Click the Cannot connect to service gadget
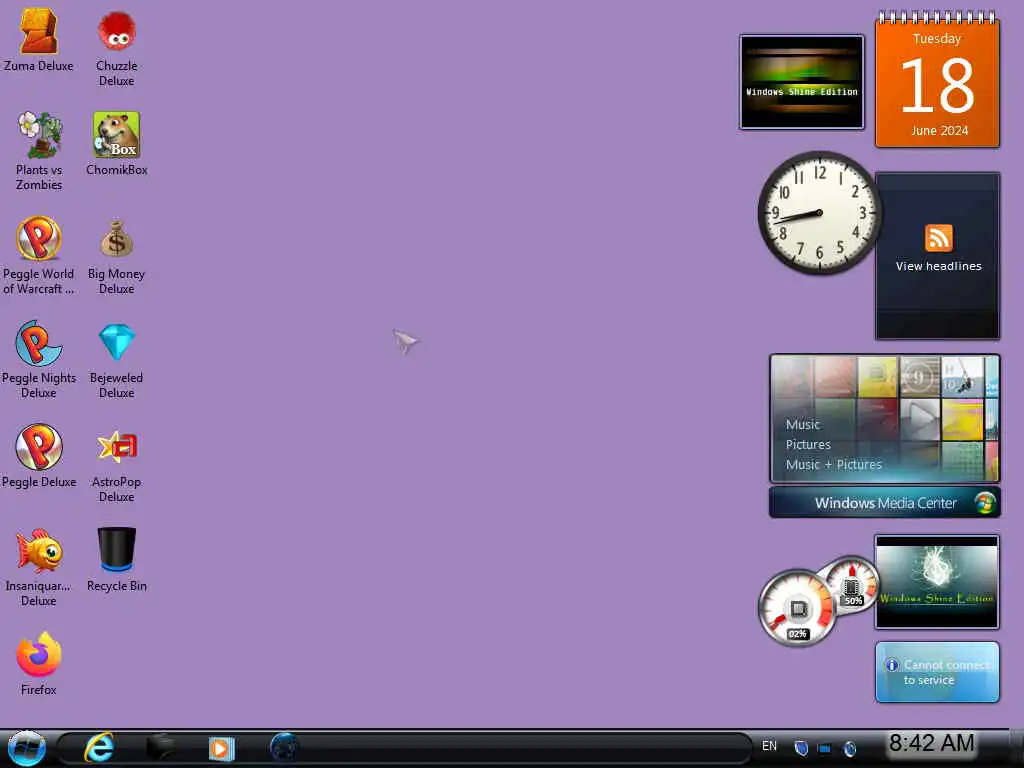1024x768 pixels. click(x=937, y=672)
